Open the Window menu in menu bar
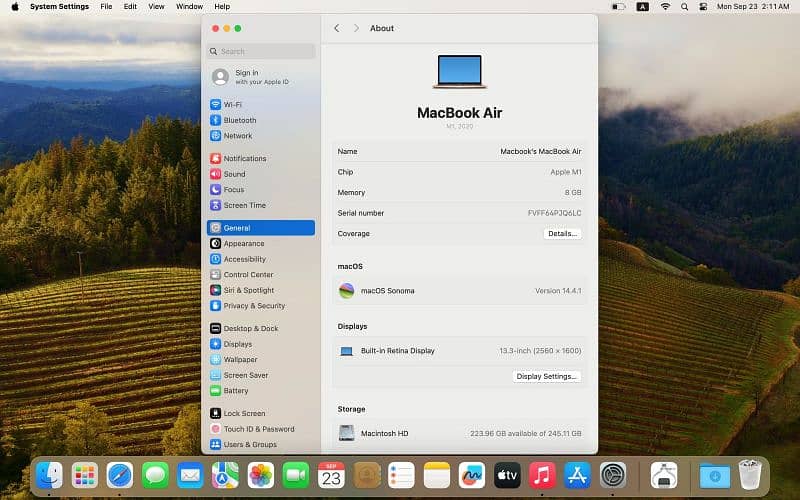Viewport: 800px width, 500px height. click(189, 6)
